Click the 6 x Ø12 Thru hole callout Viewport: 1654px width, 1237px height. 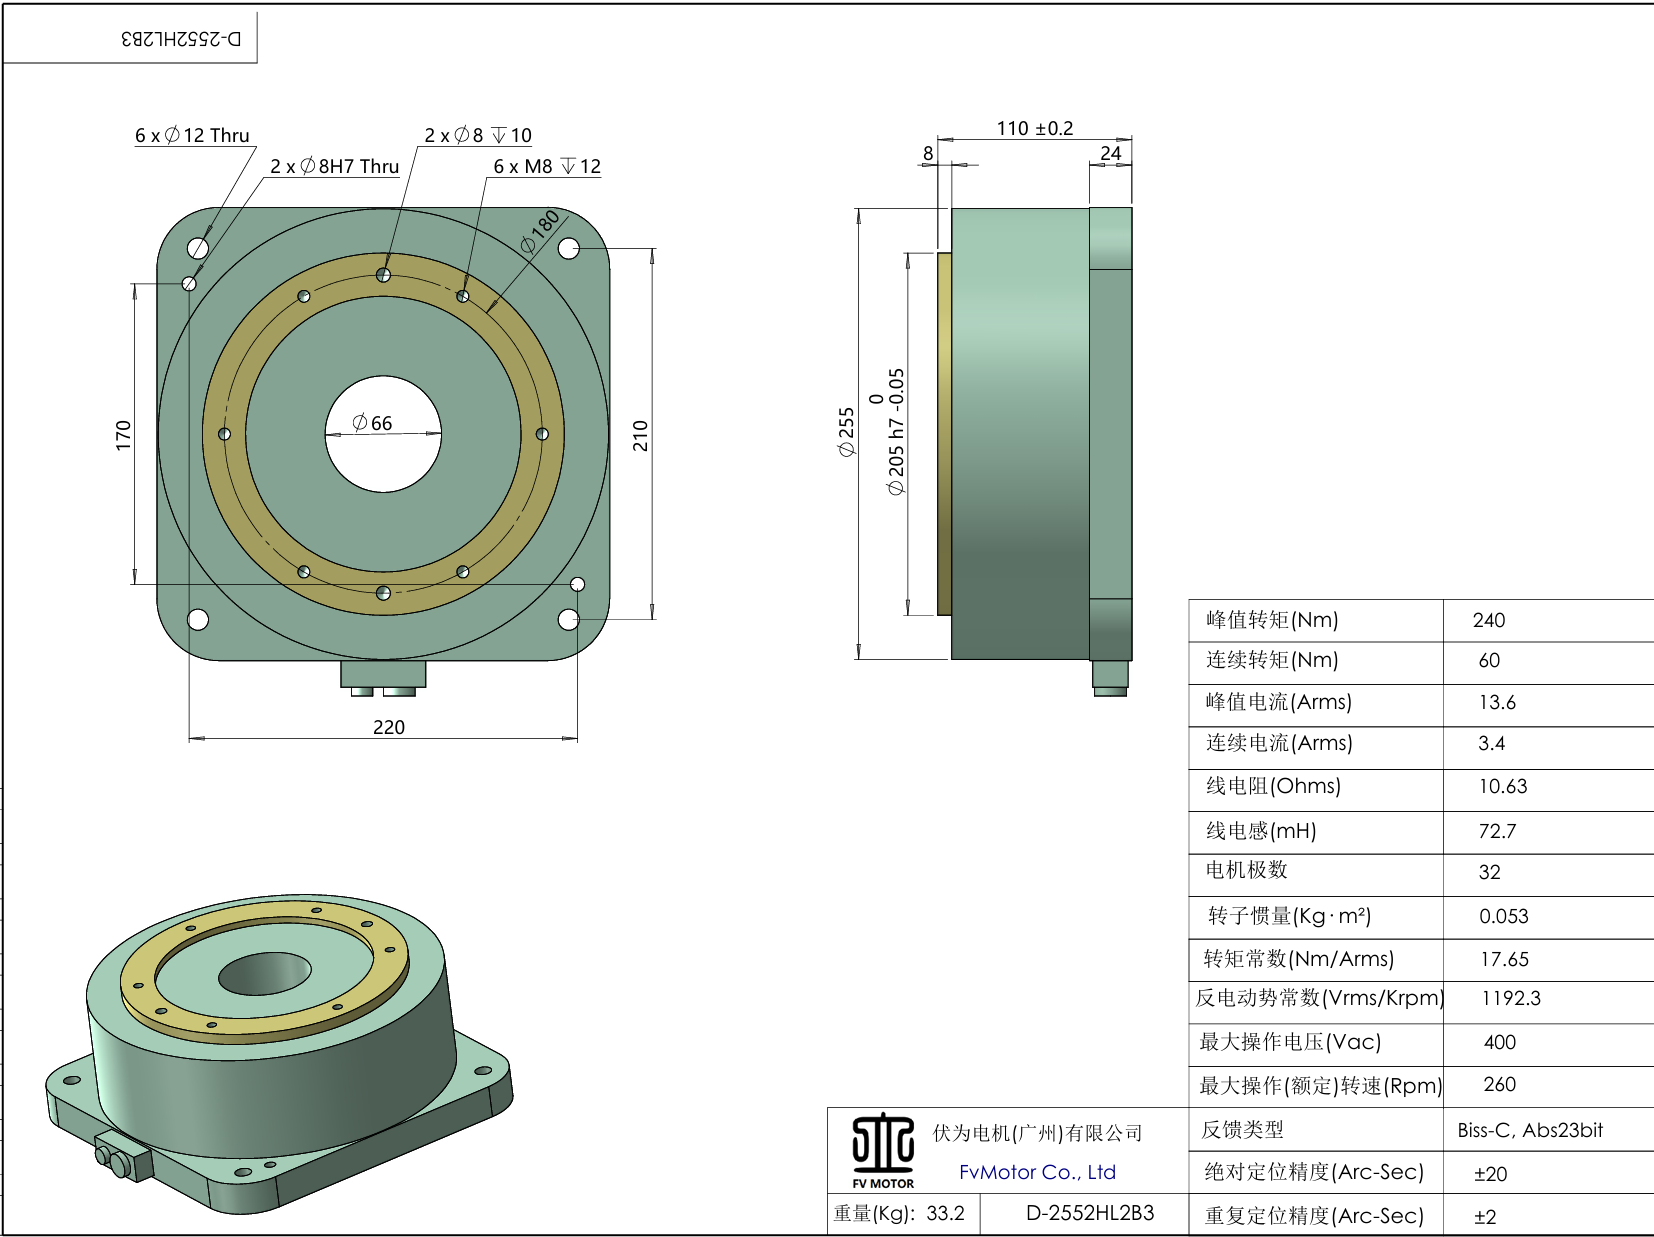192,134
